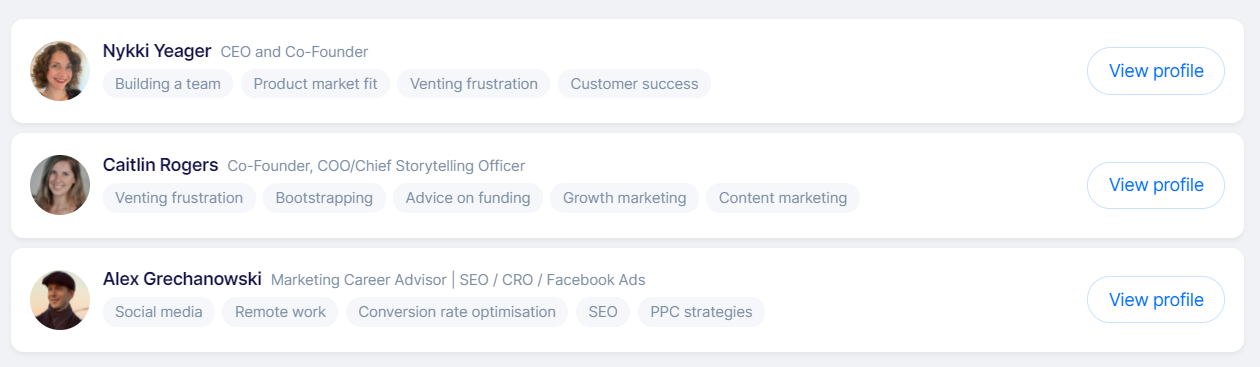Select Advice on funding tag
The height and width of the screenshot is (367, 1260).
coord(468,198)
